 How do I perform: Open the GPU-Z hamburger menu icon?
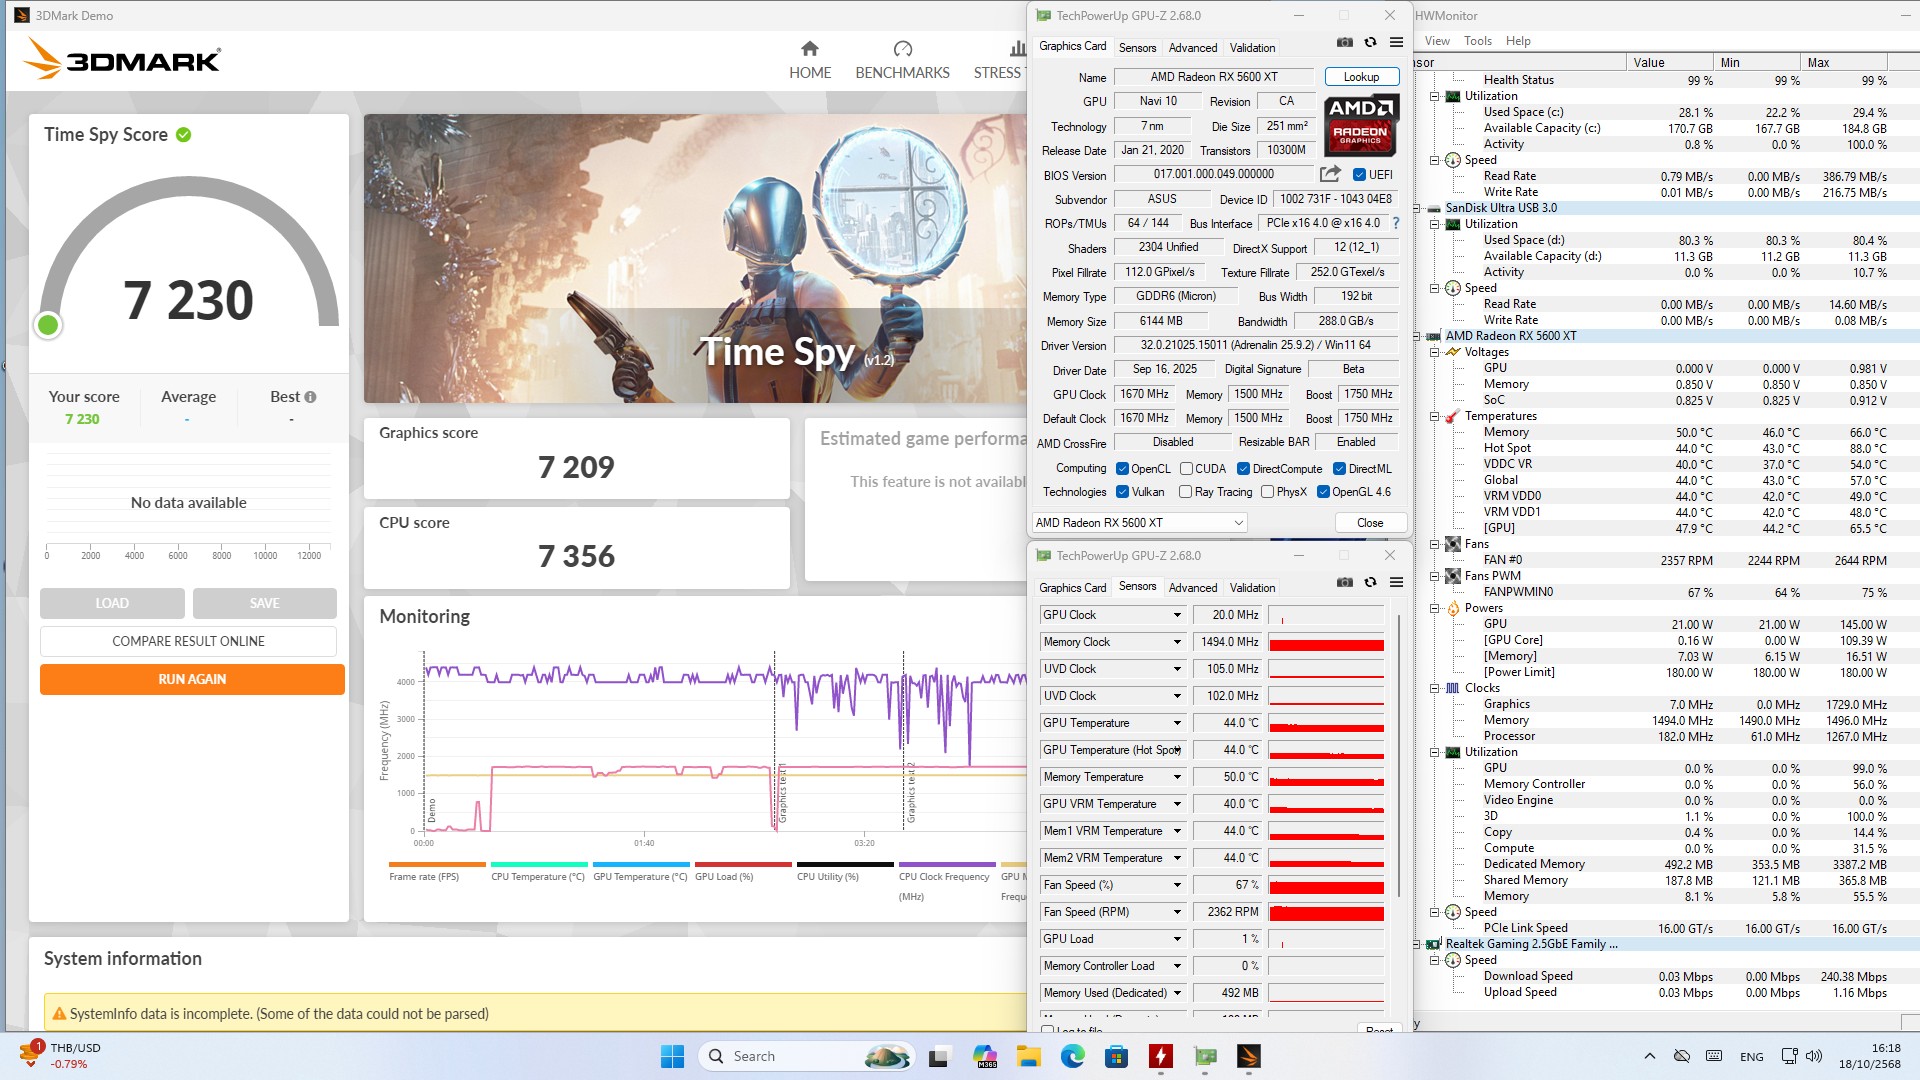coord(1396,43)
